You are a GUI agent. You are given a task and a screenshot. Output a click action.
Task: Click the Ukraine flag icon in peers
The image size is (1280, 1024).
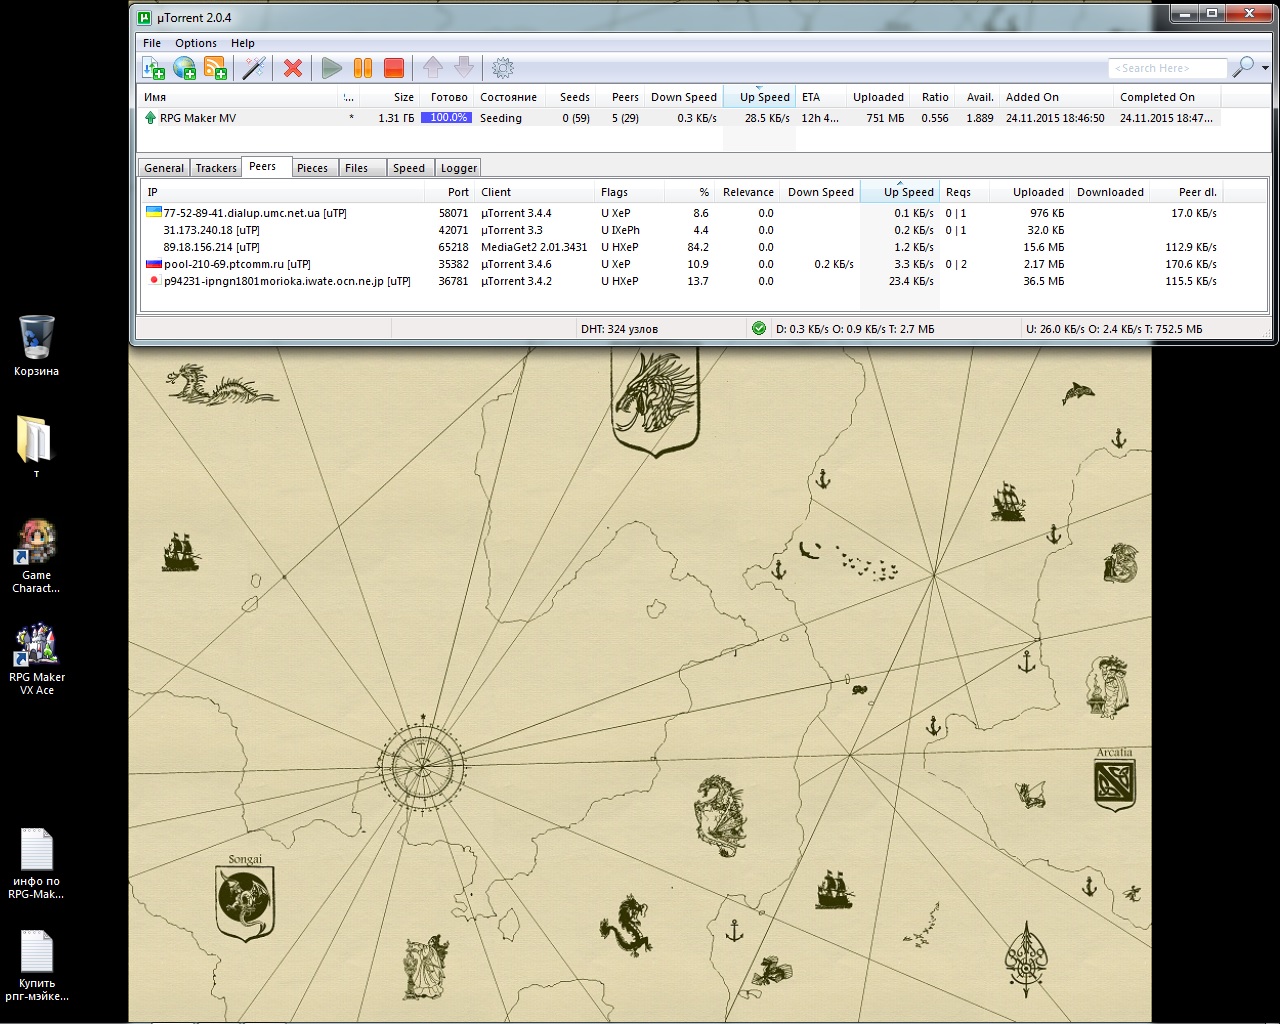click(154, 212)
